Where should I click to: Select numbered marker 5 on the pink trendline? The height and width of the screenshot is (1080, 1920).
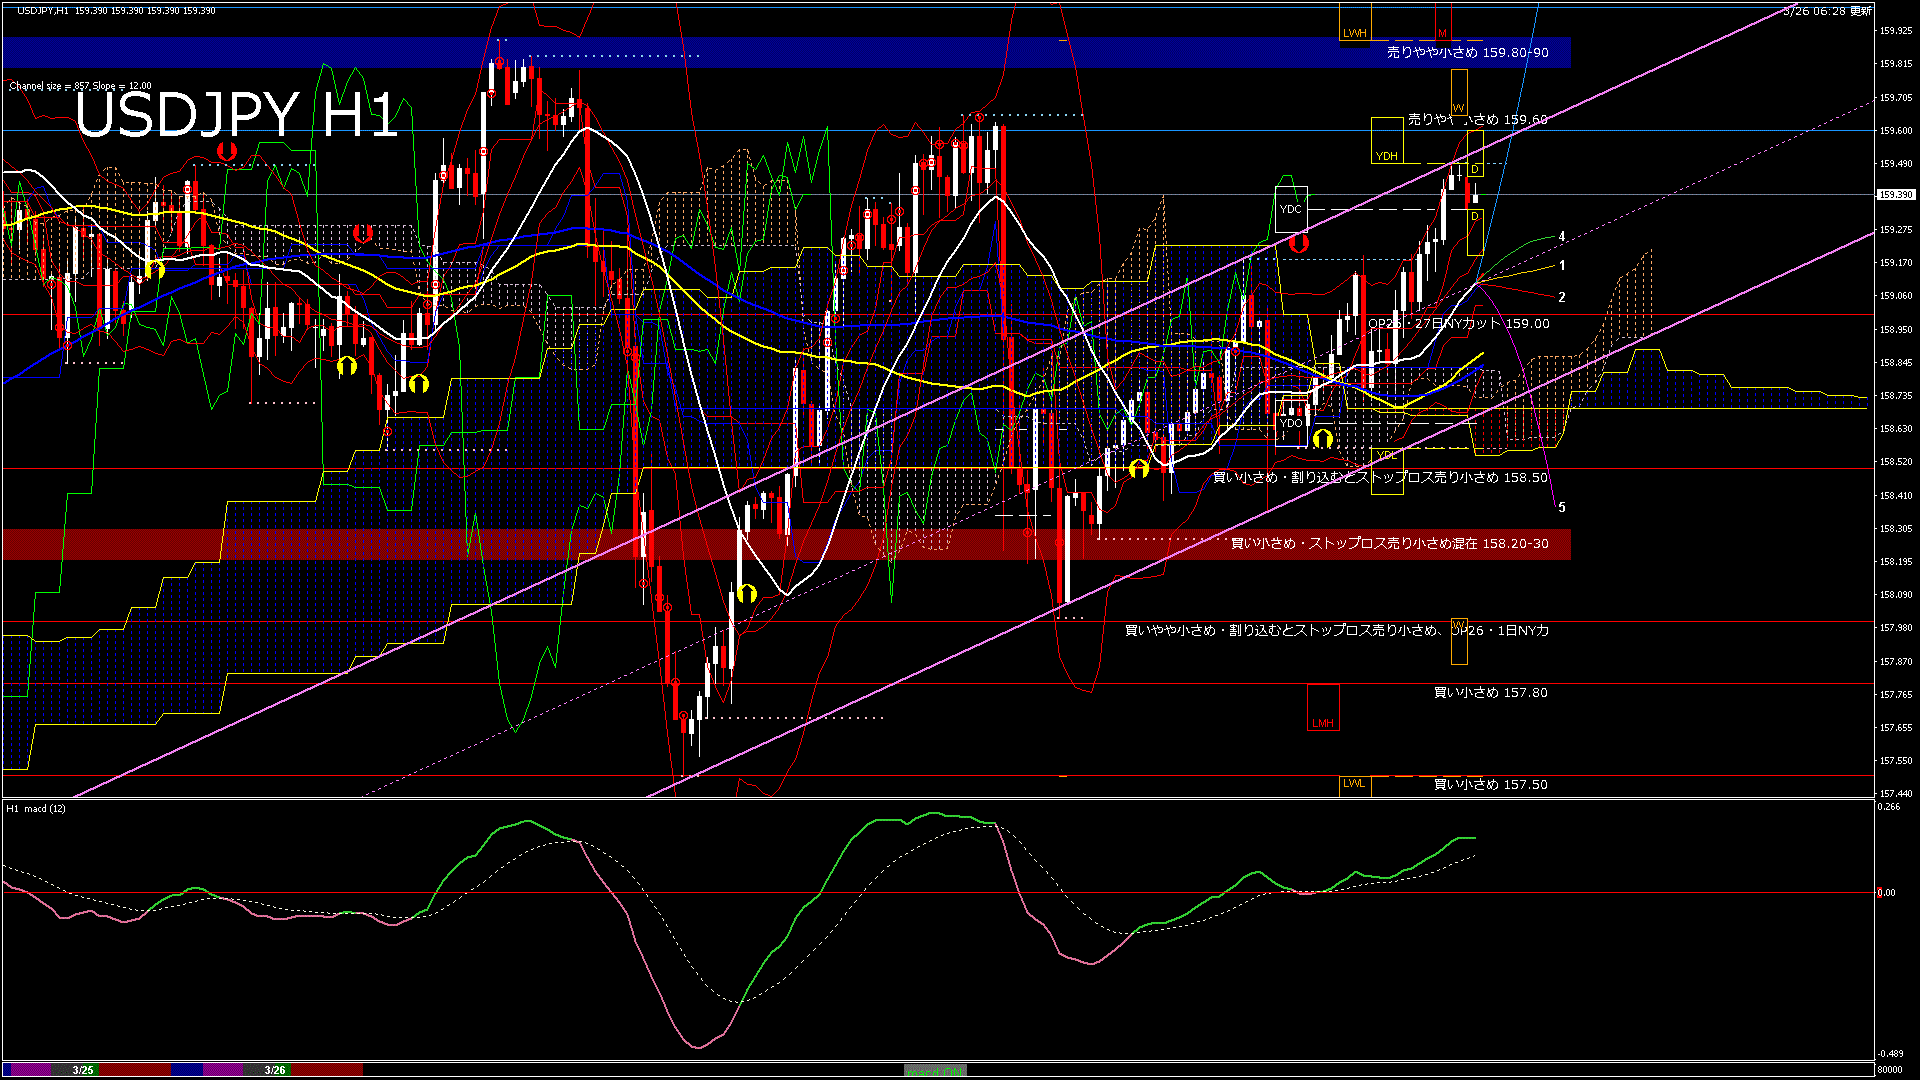1562,507
